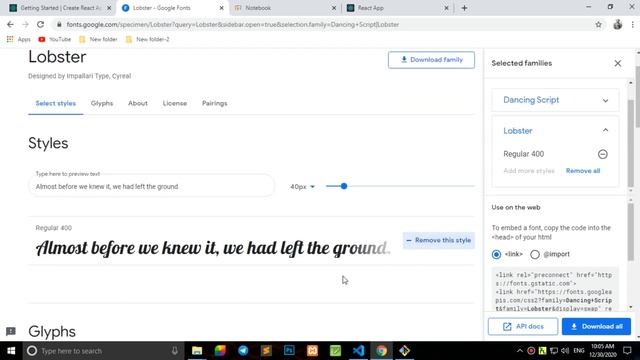
Task: Click the Download all button
Action: pos(596,326)
